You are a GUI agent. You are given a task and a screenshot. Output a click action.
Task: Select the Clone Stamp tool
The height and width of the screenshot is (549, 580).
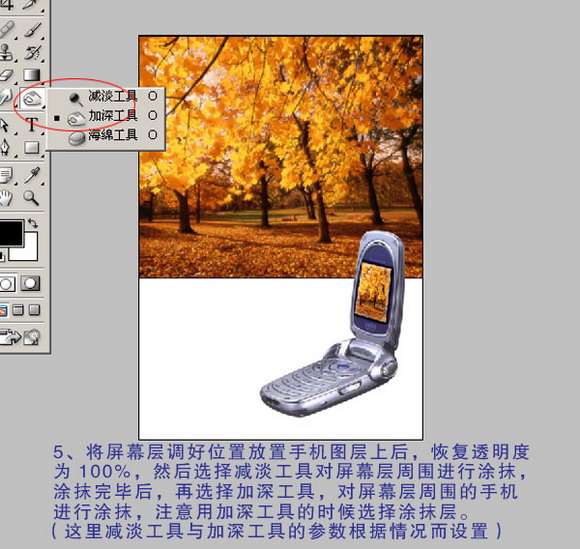pyautogui.click(x=6, y=52)
